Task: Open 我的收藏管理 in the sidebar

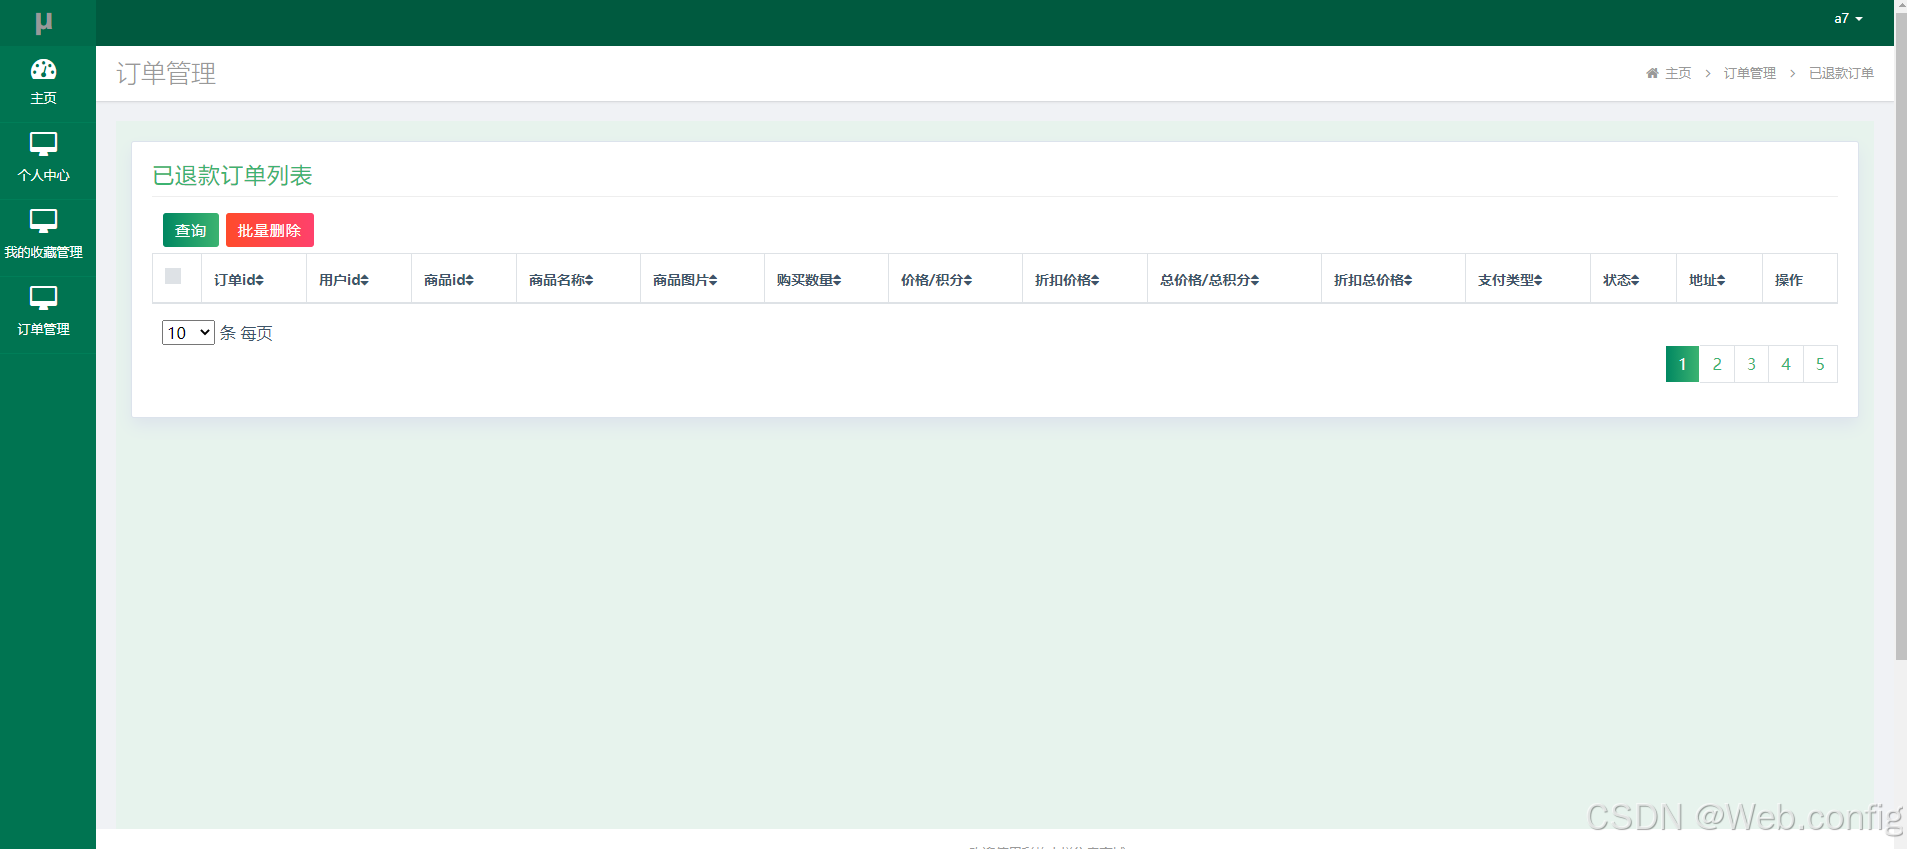Action: 43,234
